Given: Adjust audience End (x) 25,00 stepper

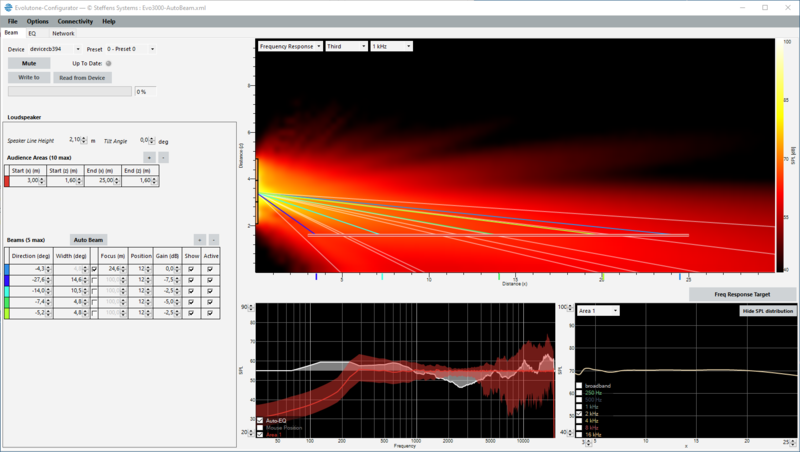Looking at the screenshot, I should (117, 181).
